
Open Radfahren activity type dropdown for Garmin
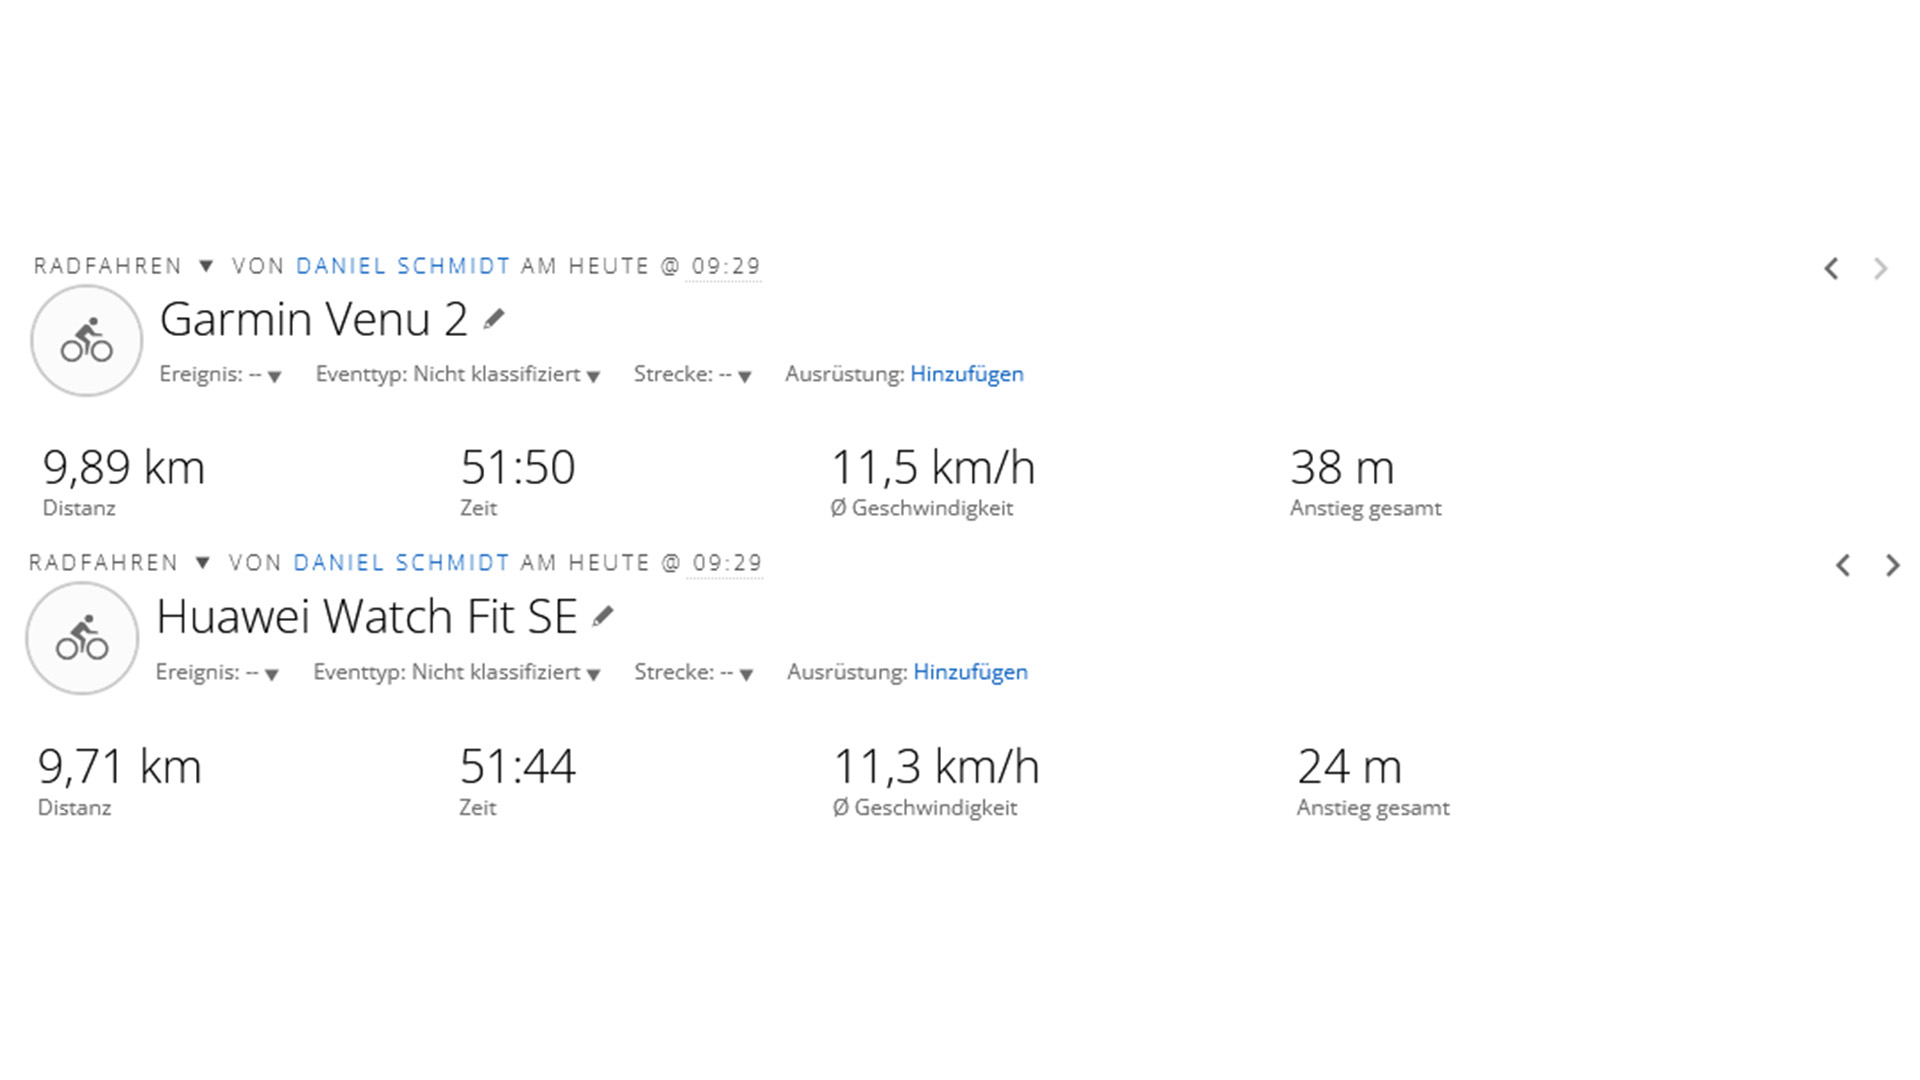click(206, 266)
